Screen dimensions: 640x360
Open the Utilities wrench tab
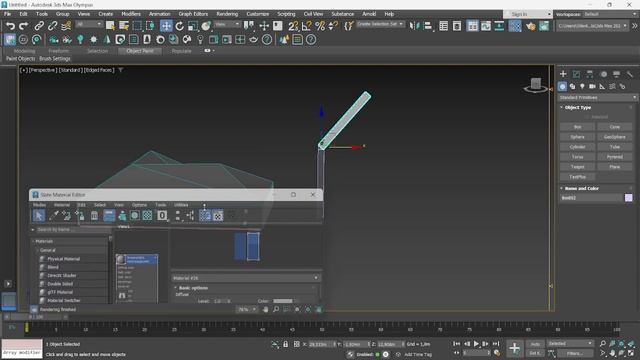(630, 74)
